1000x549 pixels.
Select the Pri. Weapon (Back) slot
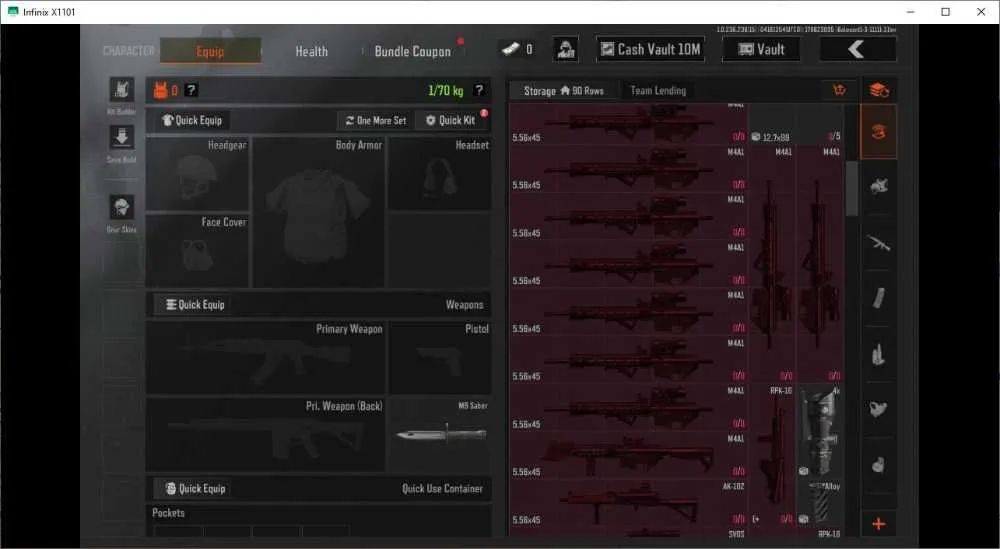point(265,435)
